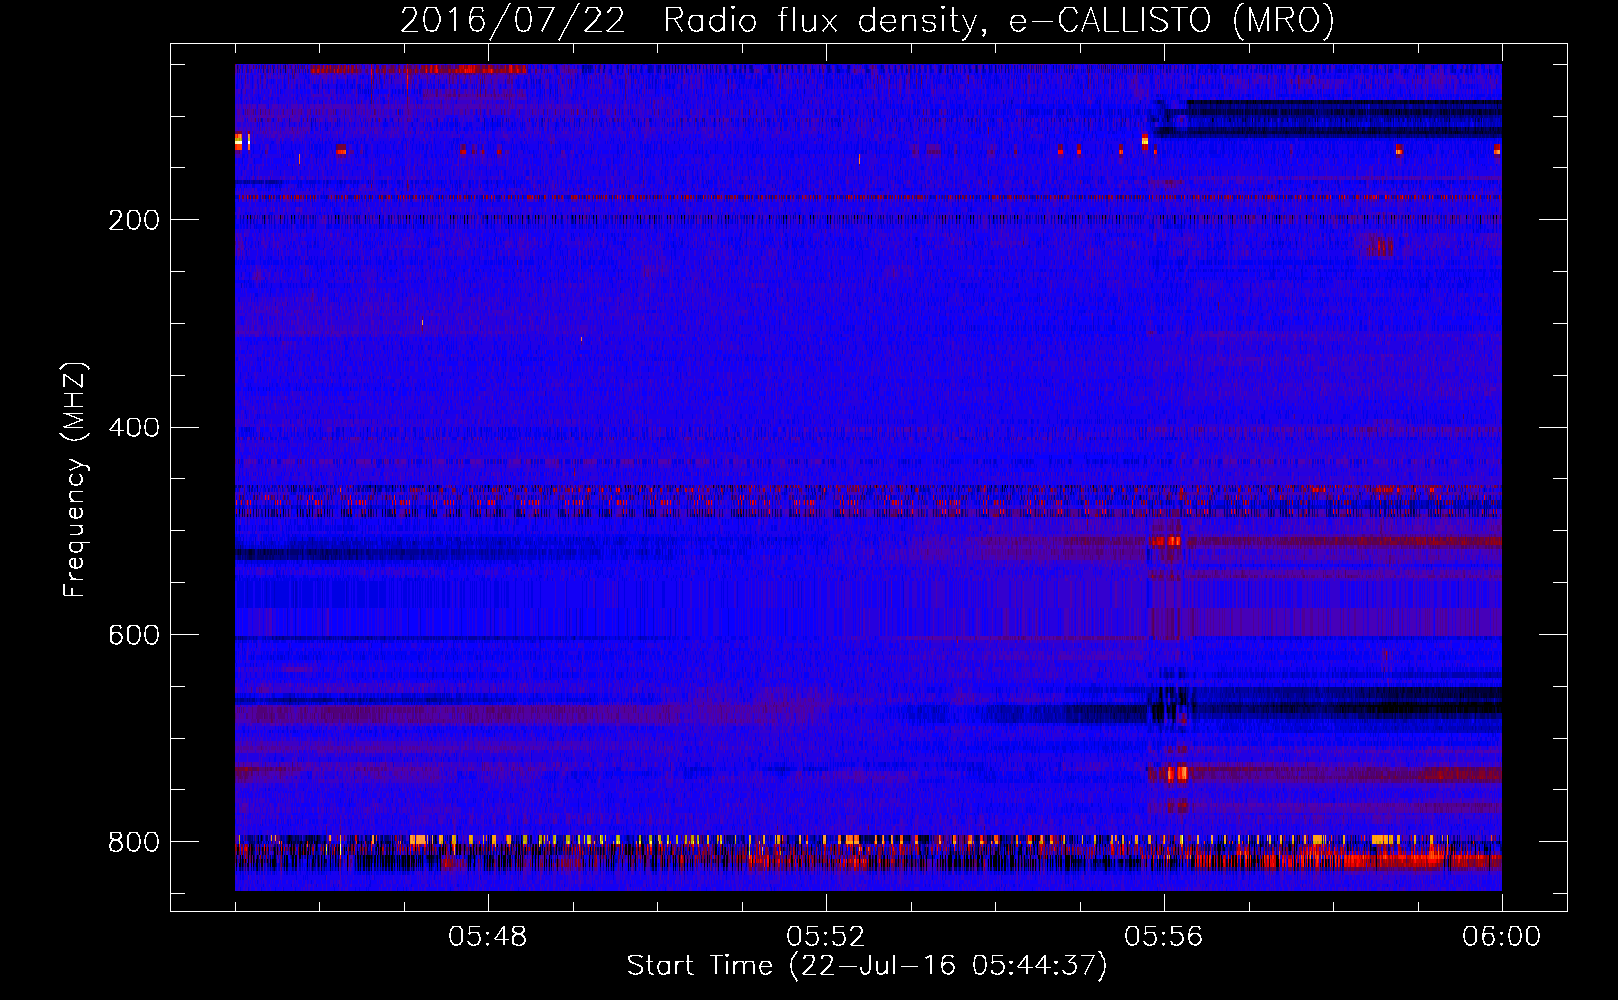Select the 05:56 time tick label

coord(1164,937)
